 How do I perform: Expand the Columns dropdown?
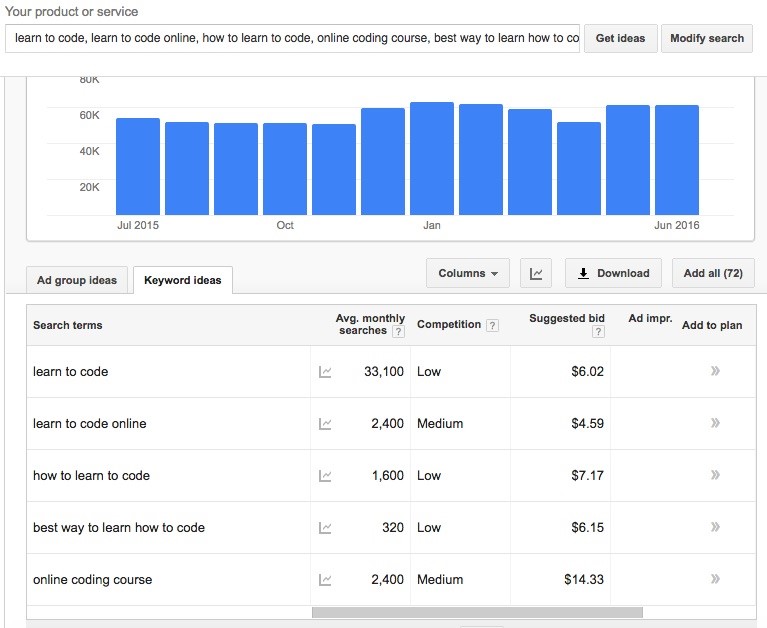468,273
